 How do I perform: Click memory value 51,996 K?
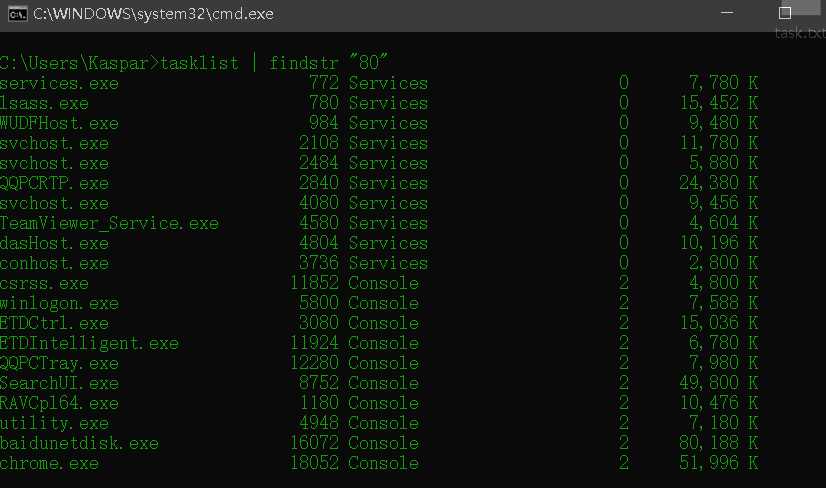click(x=719, y=464)
